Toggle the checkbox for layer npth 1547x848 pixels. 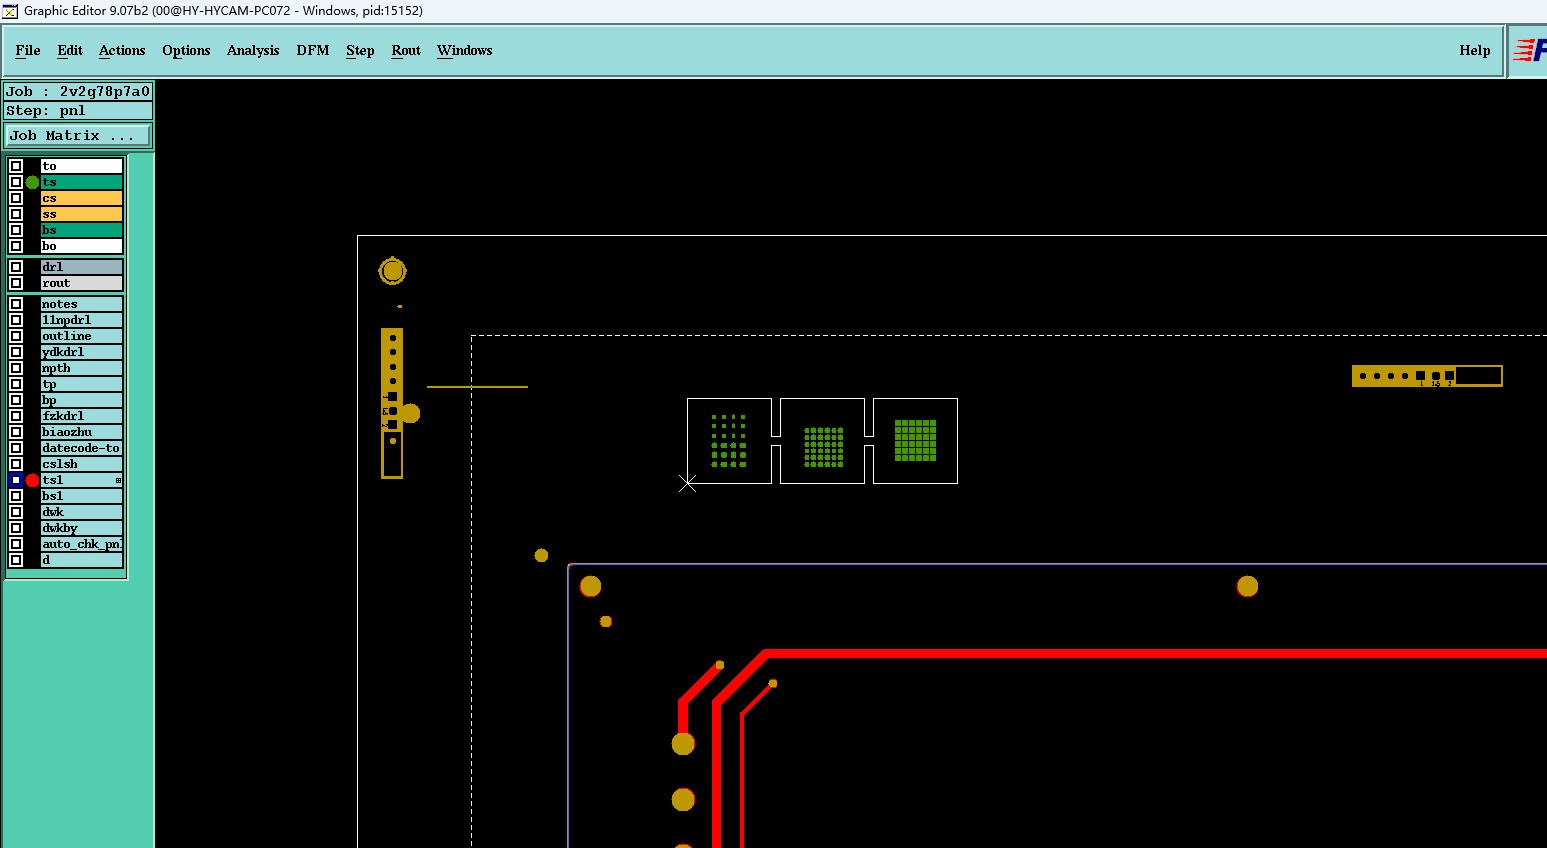(x=16, y=368)
